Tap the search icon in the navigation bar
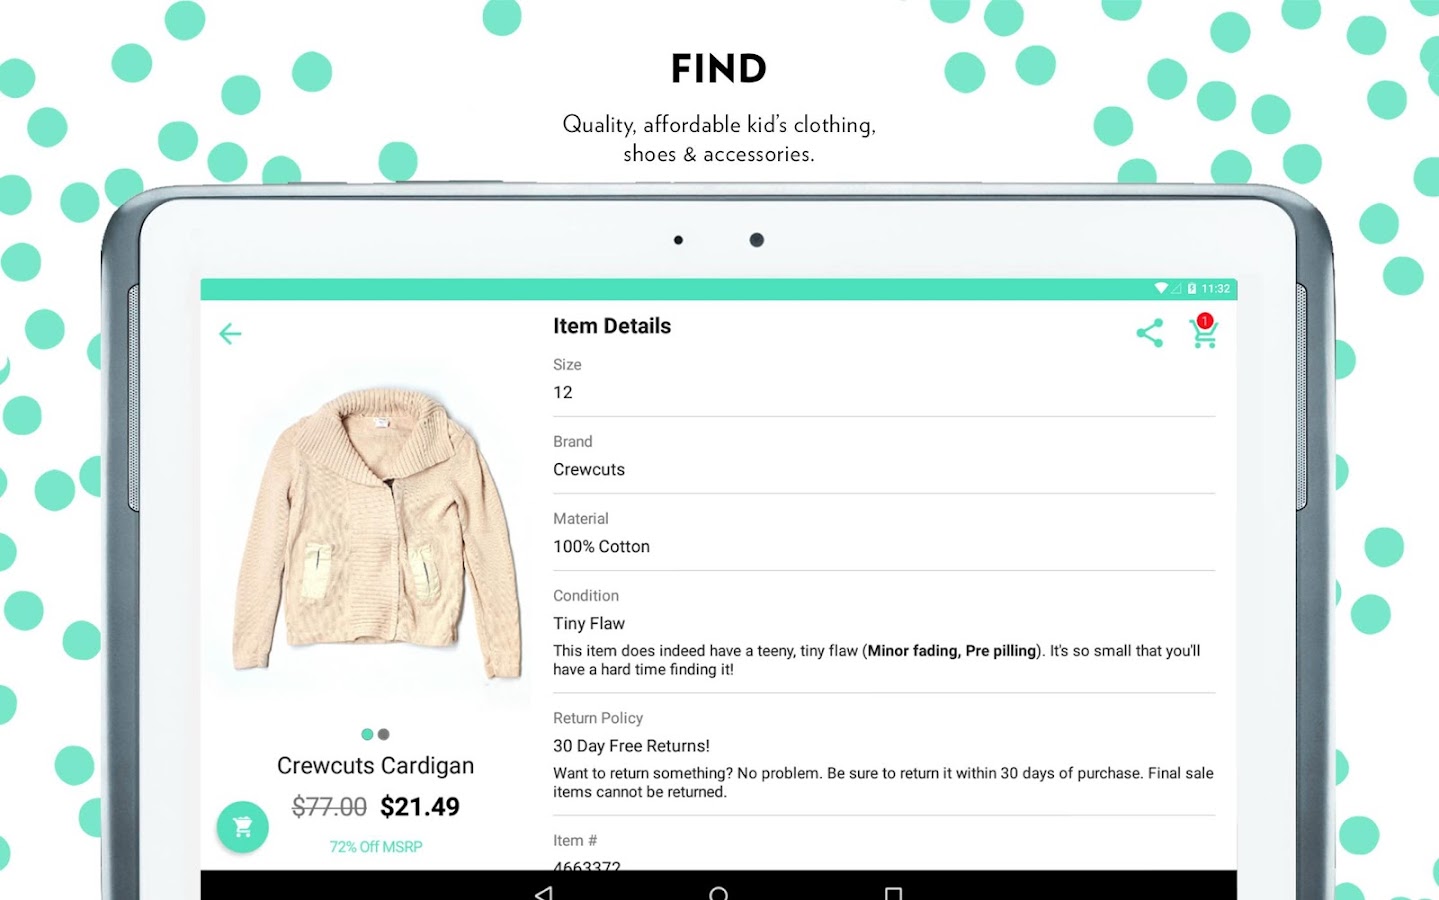The height and width of the screenshot is (900, 1439). click(719, 893)
